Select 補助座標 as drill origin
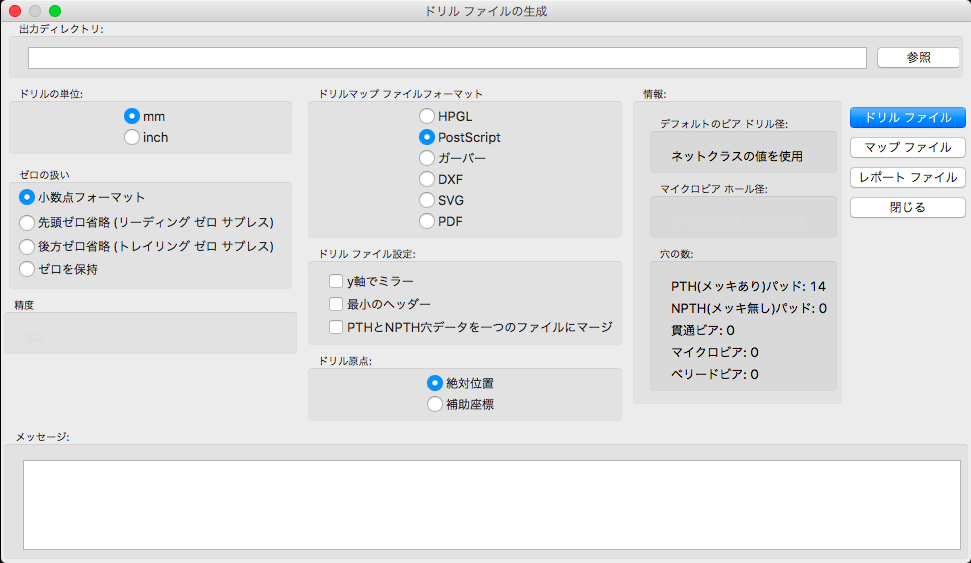Image resolution: width=971 pixels, height=563 pixels. click(434, 404)
